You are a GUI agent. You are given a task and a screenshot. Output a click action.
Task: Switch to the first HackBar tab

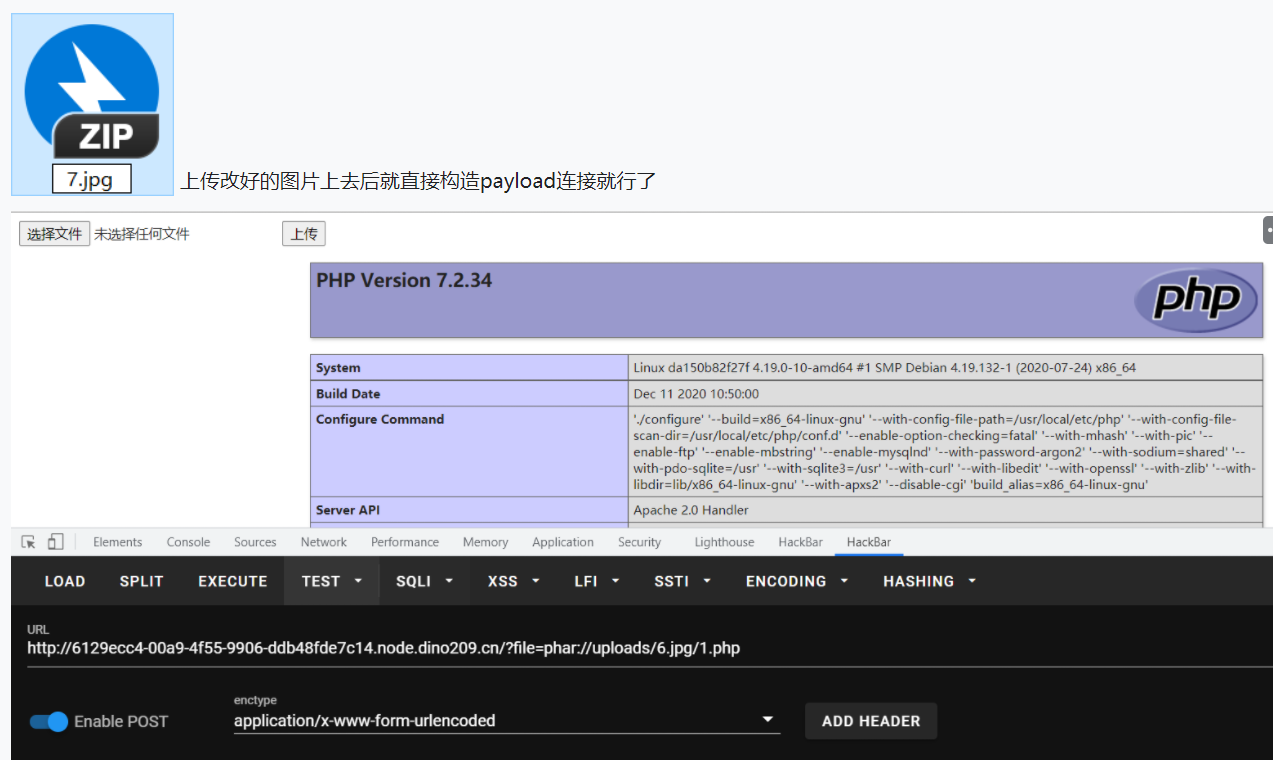[x=800, y=542]
